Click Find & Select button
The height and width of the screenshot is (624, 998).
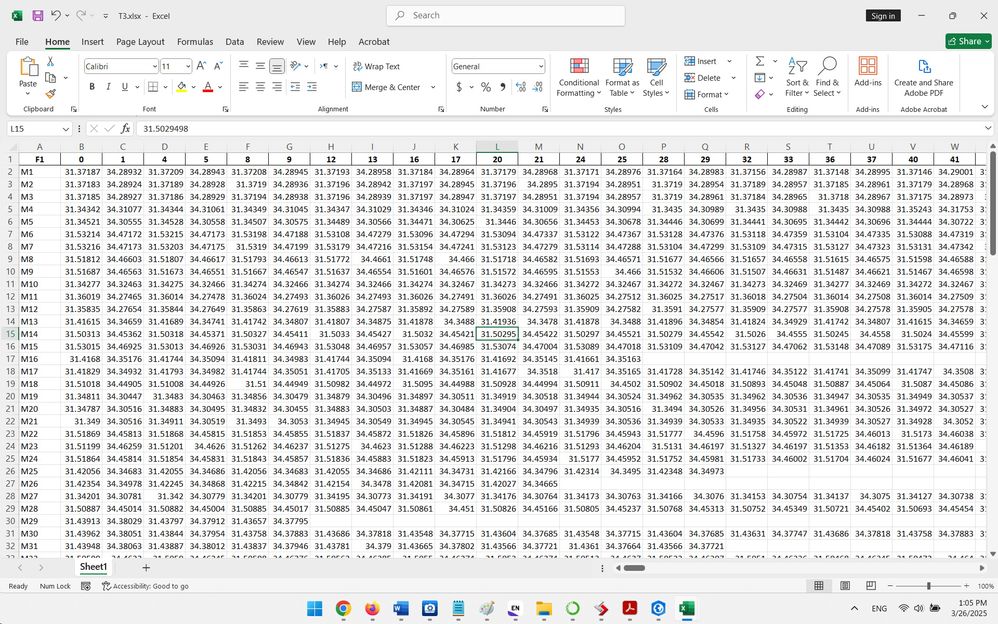pyautogui.click(x=827, y=77)
